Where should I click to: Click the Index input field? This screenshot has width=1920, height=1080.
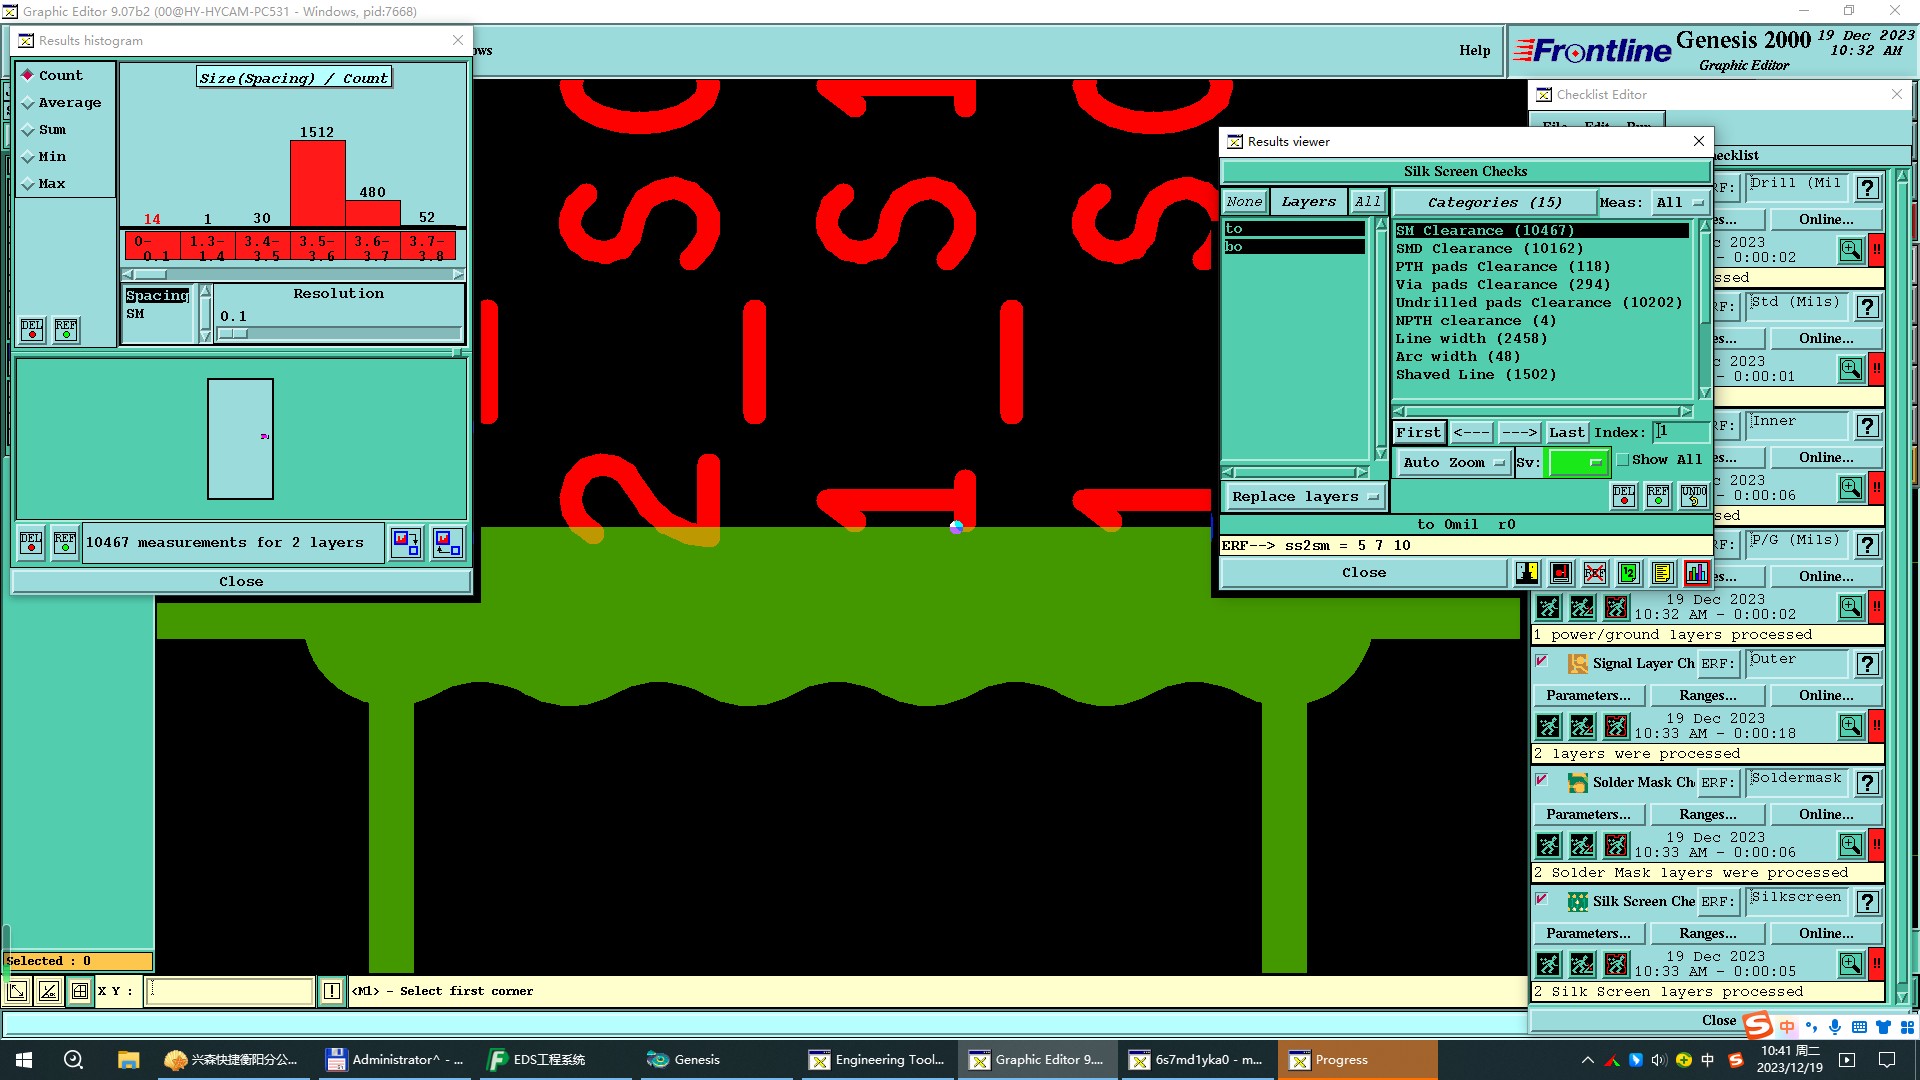pyautogui.click(x=1680, y=432)
